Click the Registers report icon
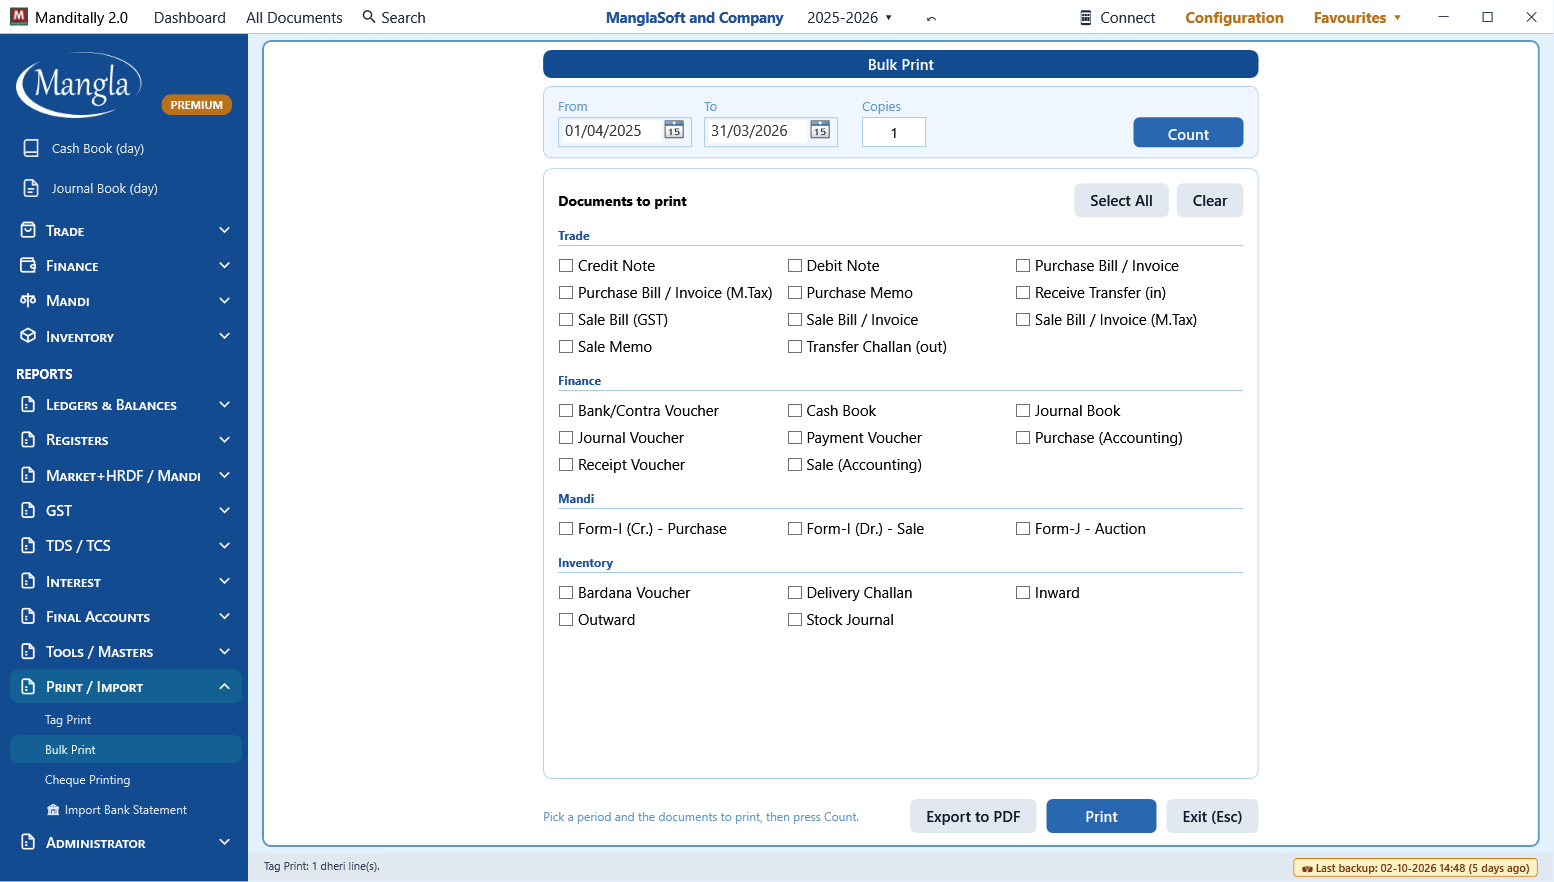Image resolution: width=1554 pixels, height=882 pixels. coord(28,439)
